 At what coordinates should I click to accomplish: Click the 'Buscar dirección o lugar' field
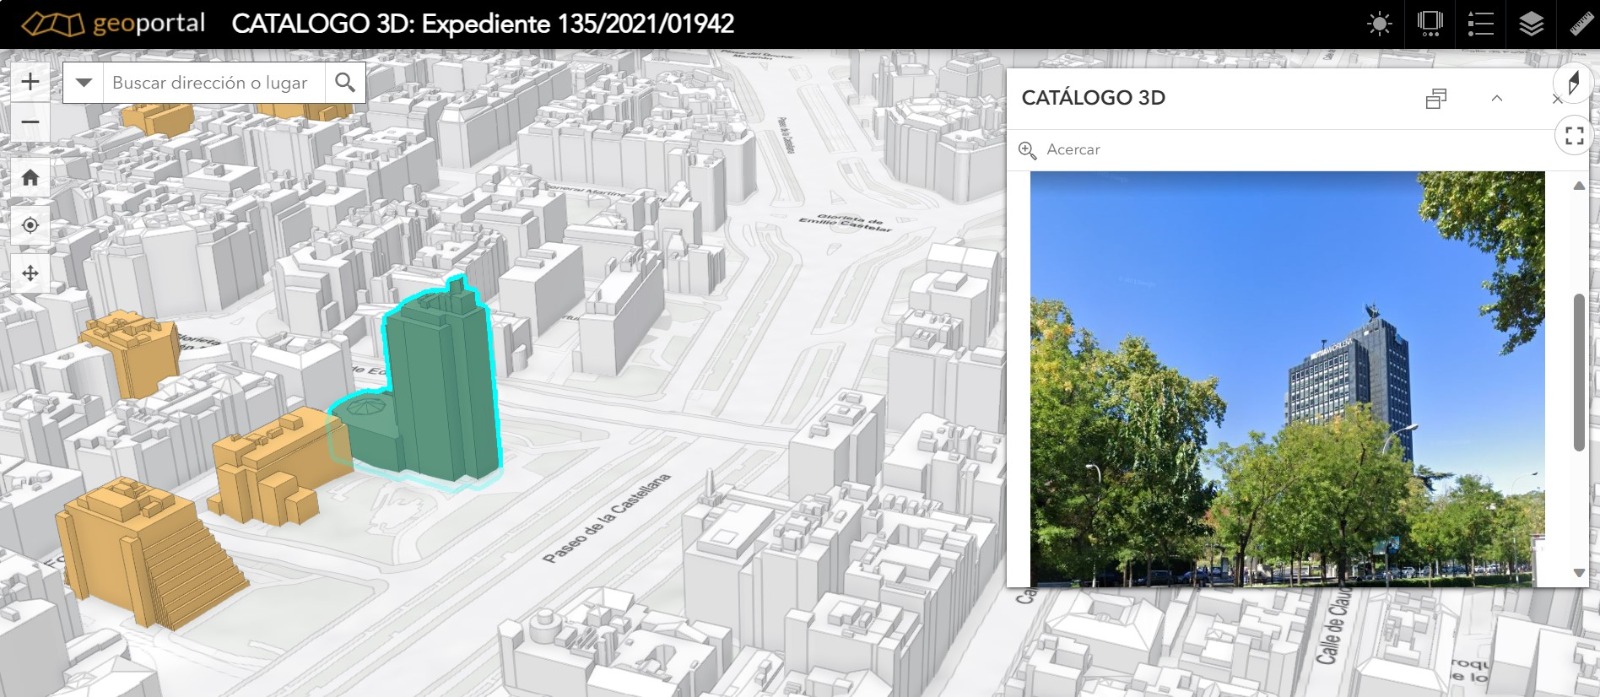click(213, 82)
